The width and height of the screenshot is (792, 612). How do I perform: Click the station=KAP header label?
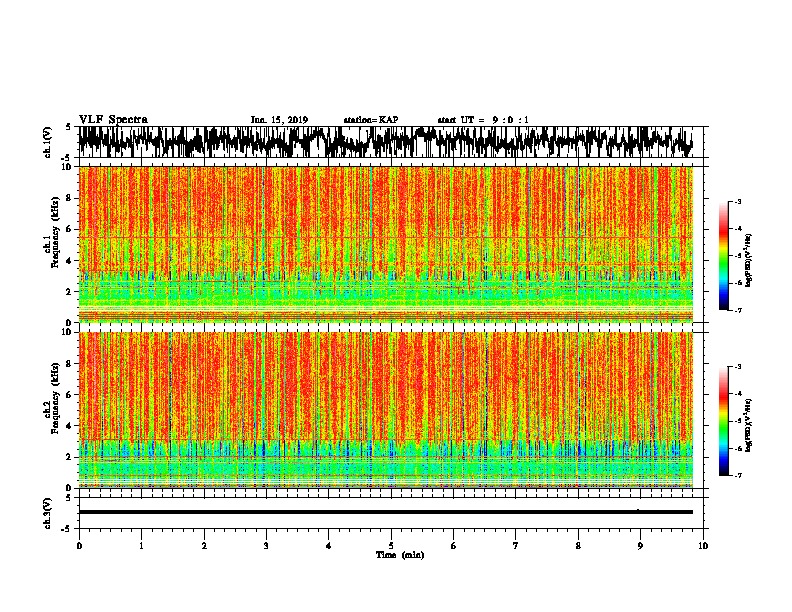pos(371,120)
